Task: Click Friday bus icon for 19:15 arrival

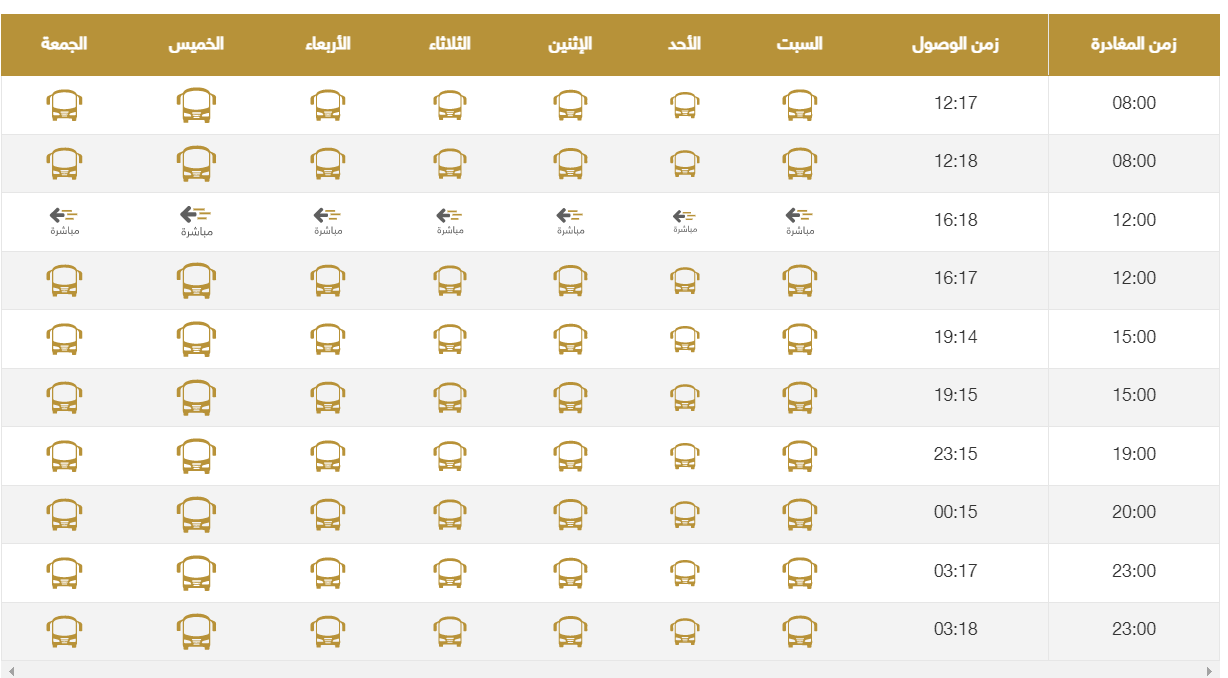Action: pyautogui.click(x=65, y=397)
